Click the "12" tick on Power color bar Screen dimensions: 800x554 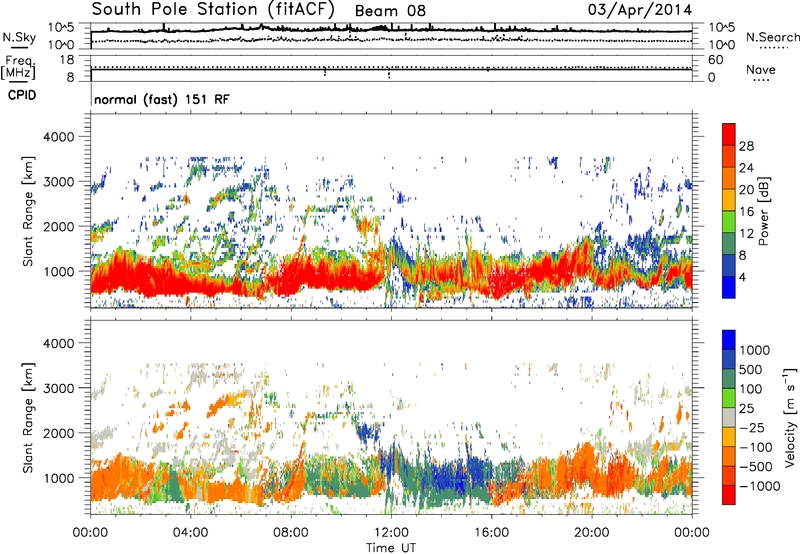[x=746, y=234]
